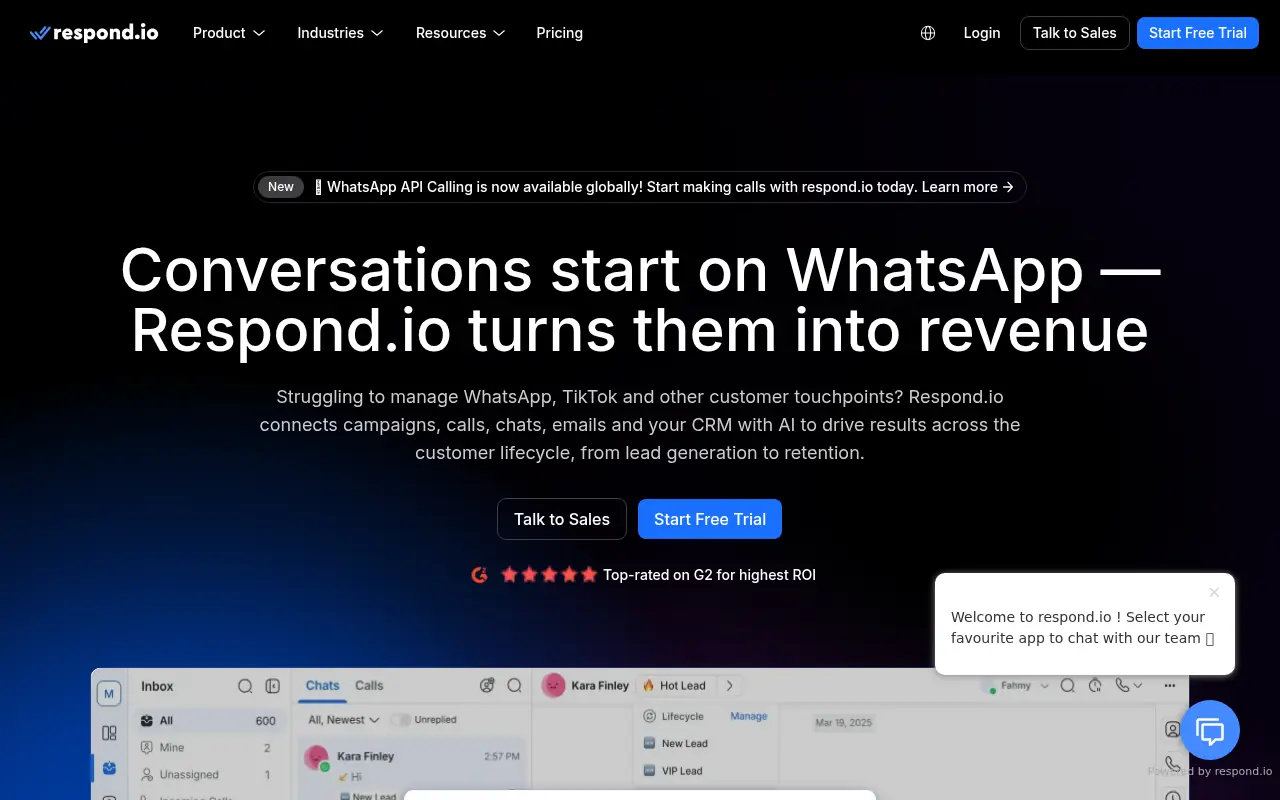Click the Manage link next to Lifecycle
Image resolution: width=1280 pixels, height=800 pixels.
click(x=749, y=716)
